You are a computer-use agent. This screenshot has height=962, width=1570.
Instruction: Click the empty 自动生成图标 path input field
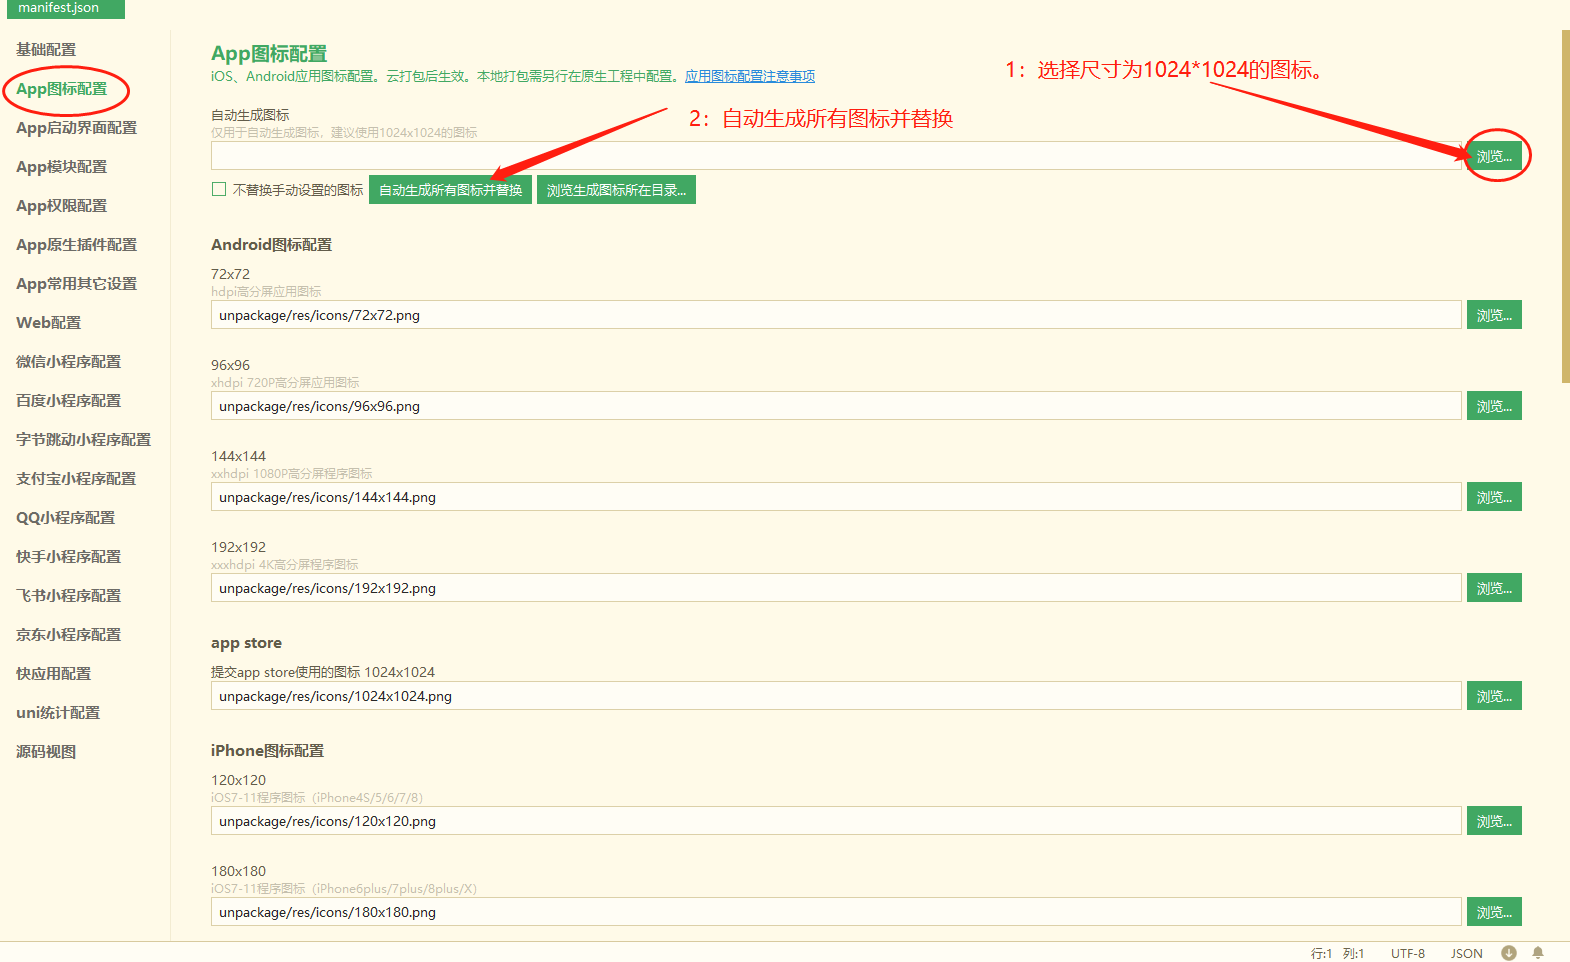835,156
